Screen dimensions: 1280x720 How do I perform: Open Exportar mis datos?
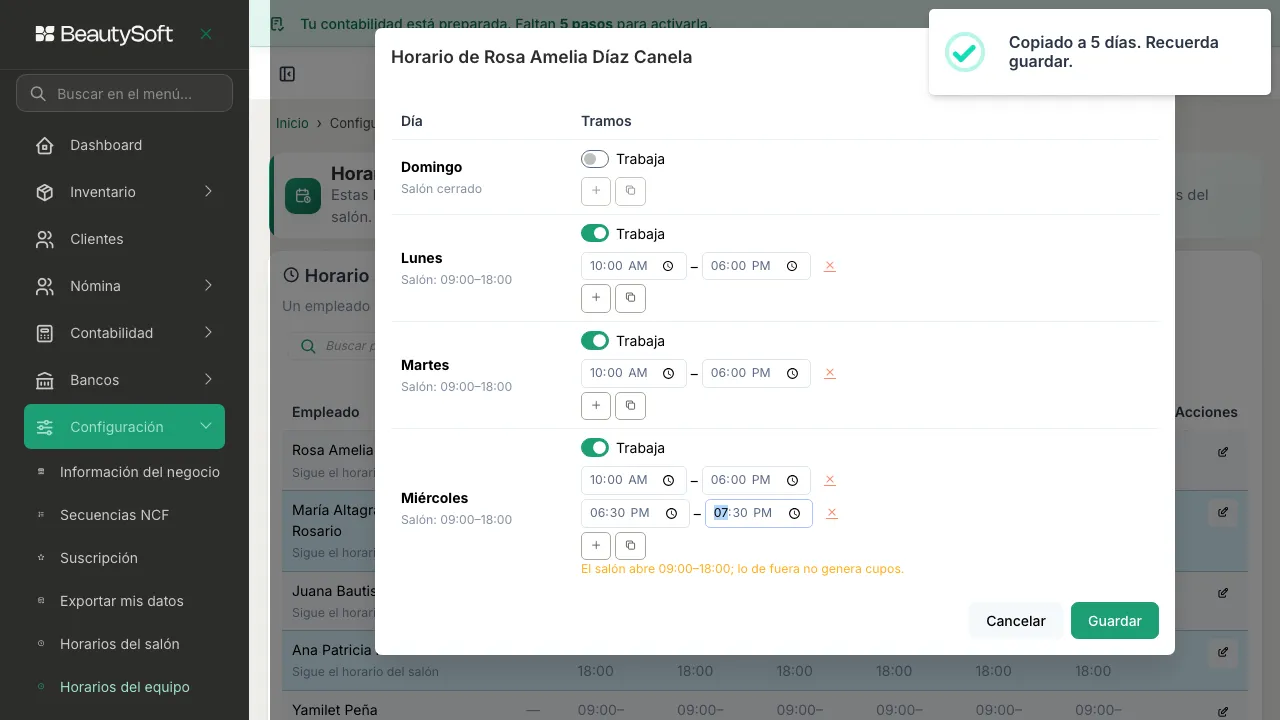tap(124, 601)
